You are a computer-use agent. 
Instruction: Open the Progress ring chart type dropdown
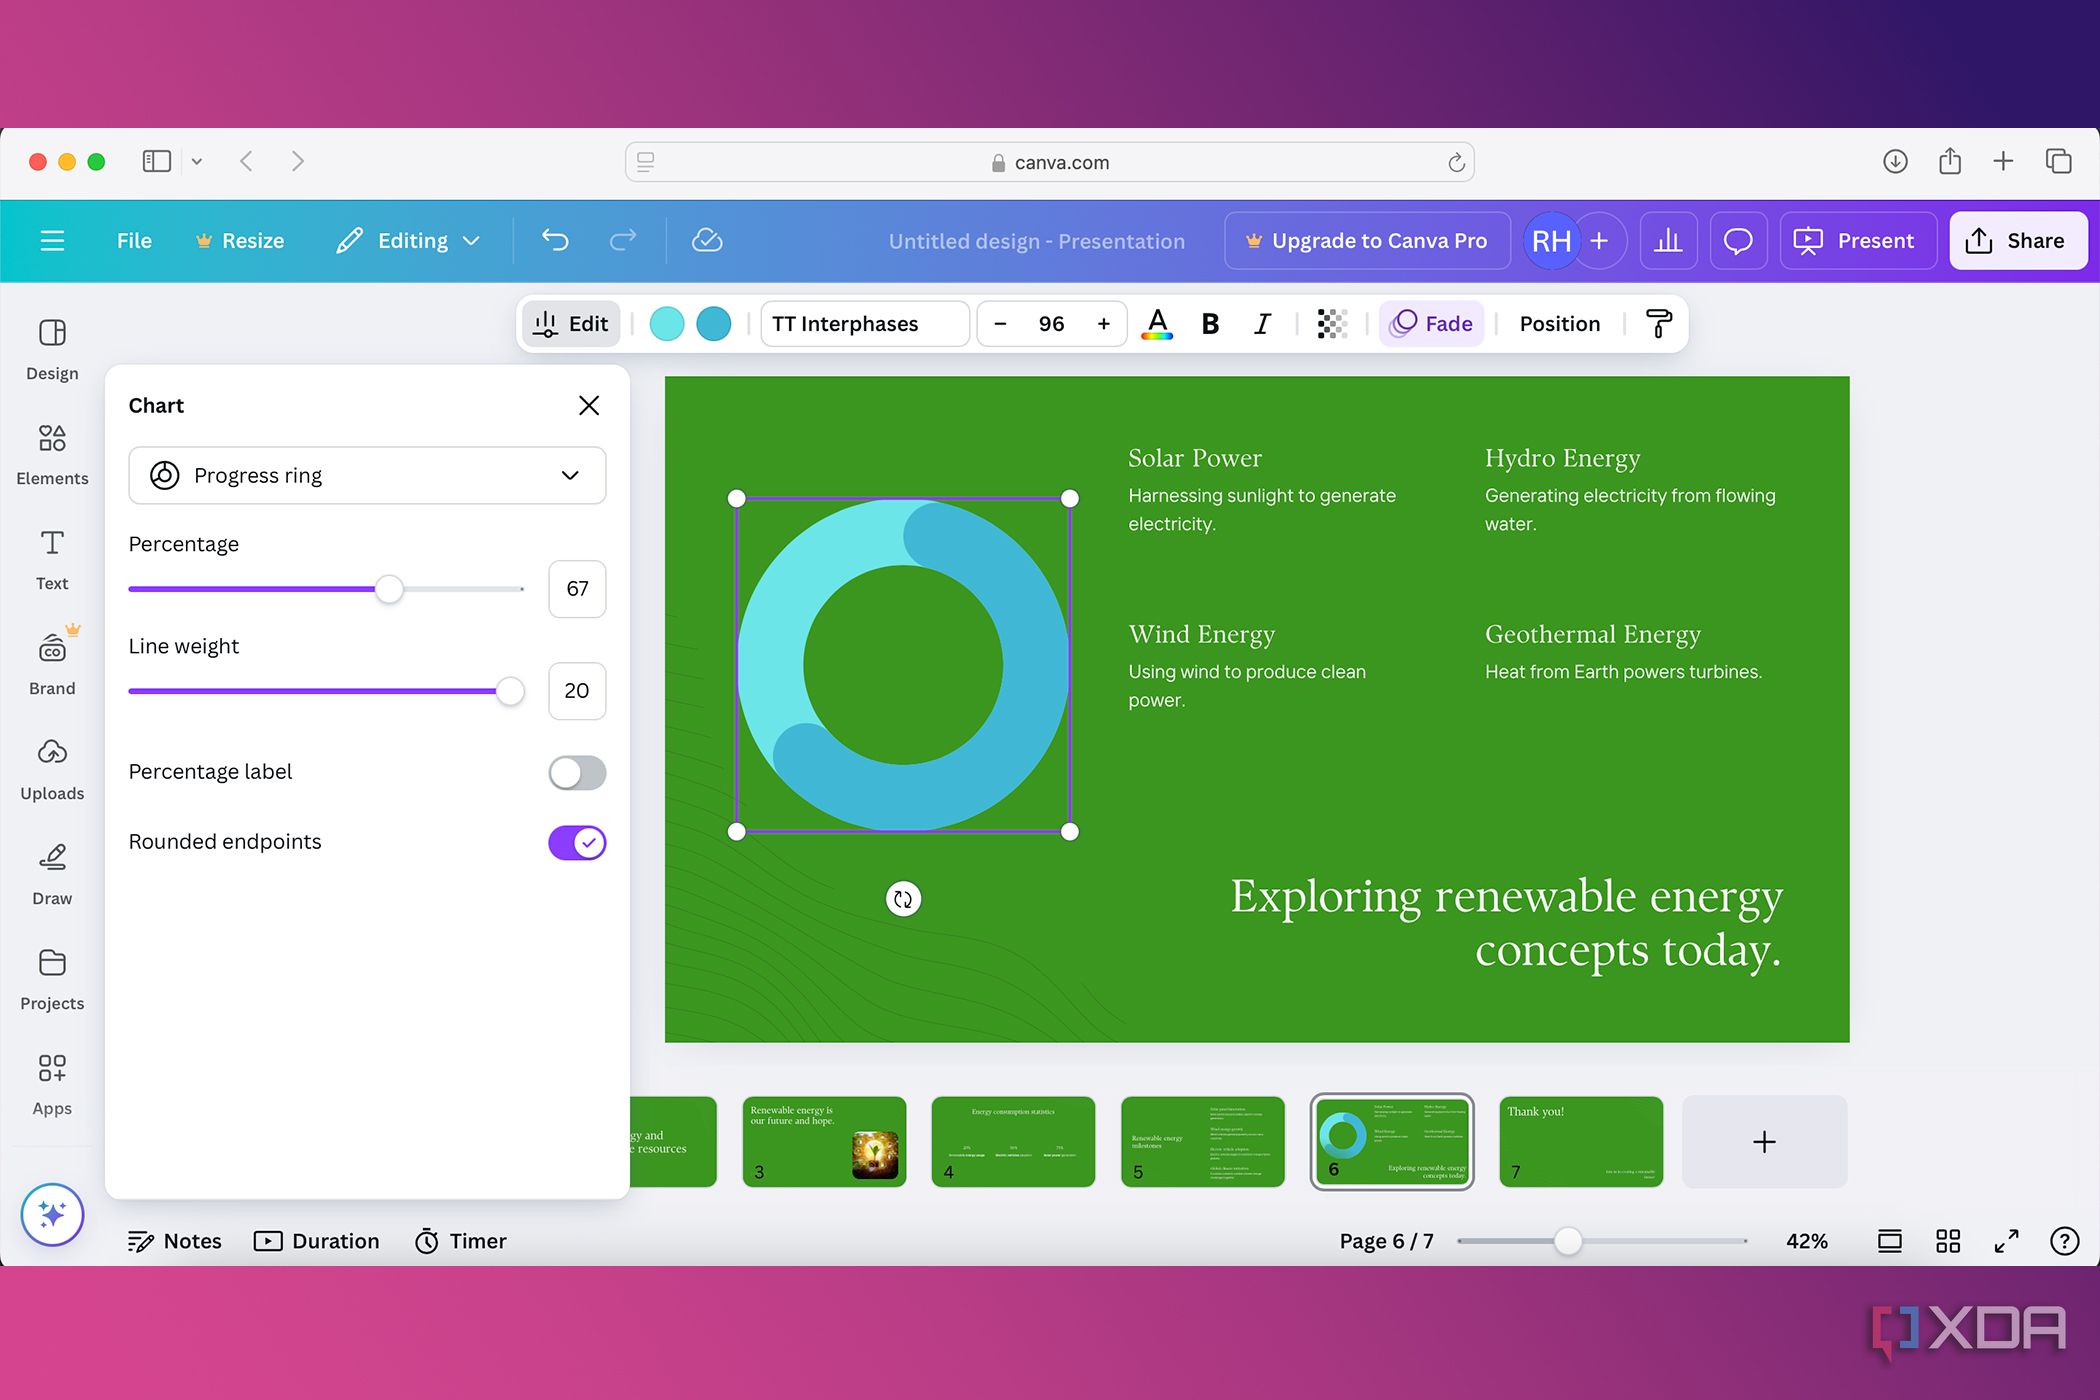[366, 475]
